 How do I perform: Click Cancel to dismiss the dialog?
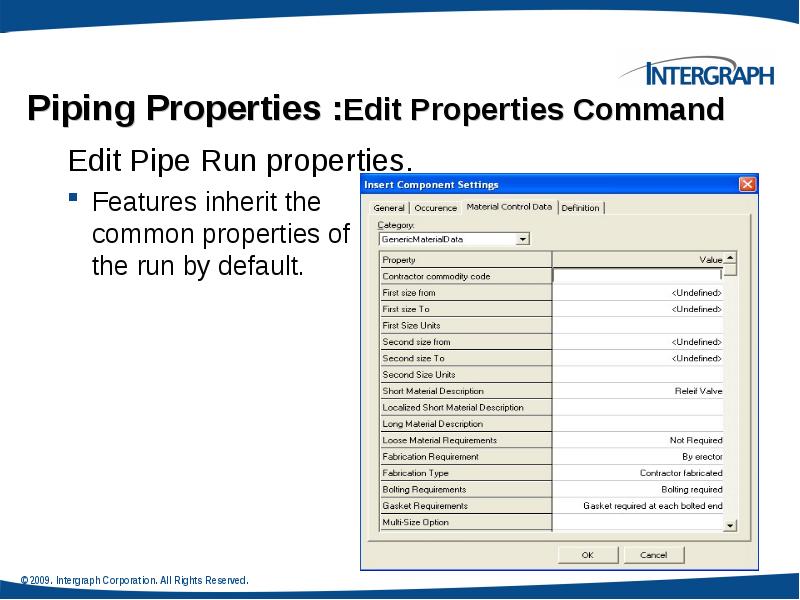[x=655, y=555]
